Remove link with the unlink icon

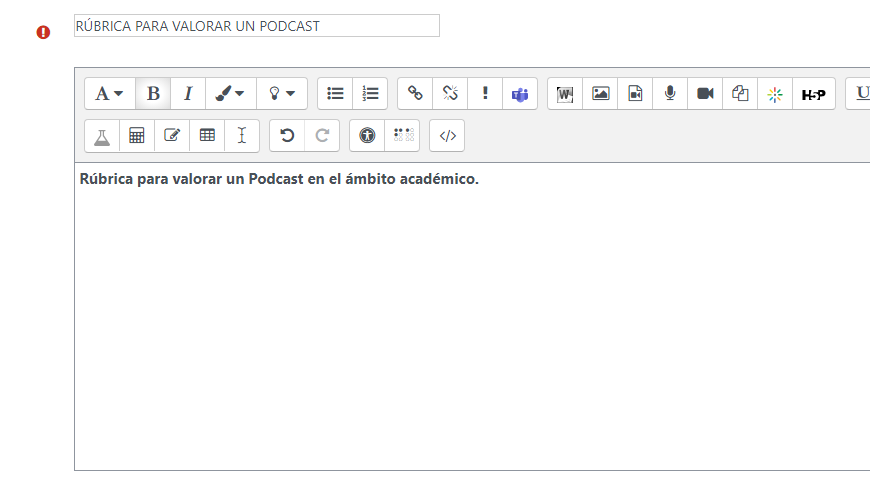tap(450, 94)
